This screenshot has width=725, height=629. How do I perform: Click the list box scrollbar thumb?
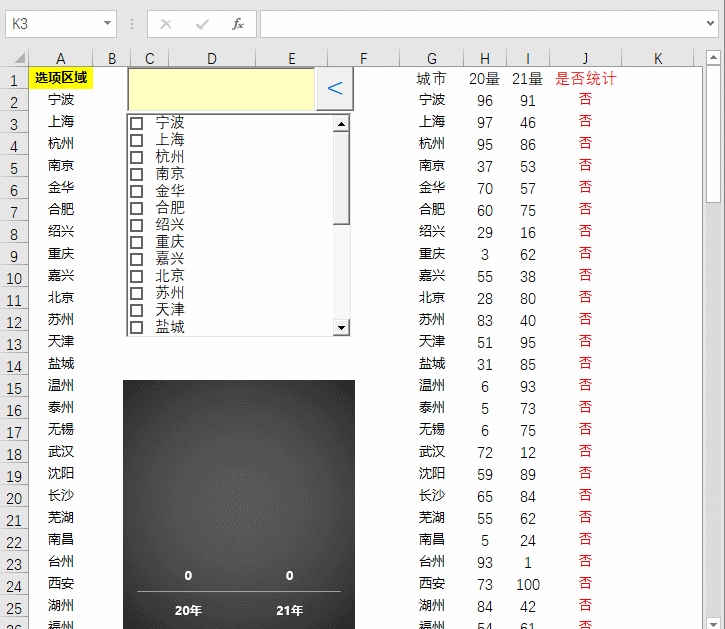pyautogui.click(x=341, y=178)
